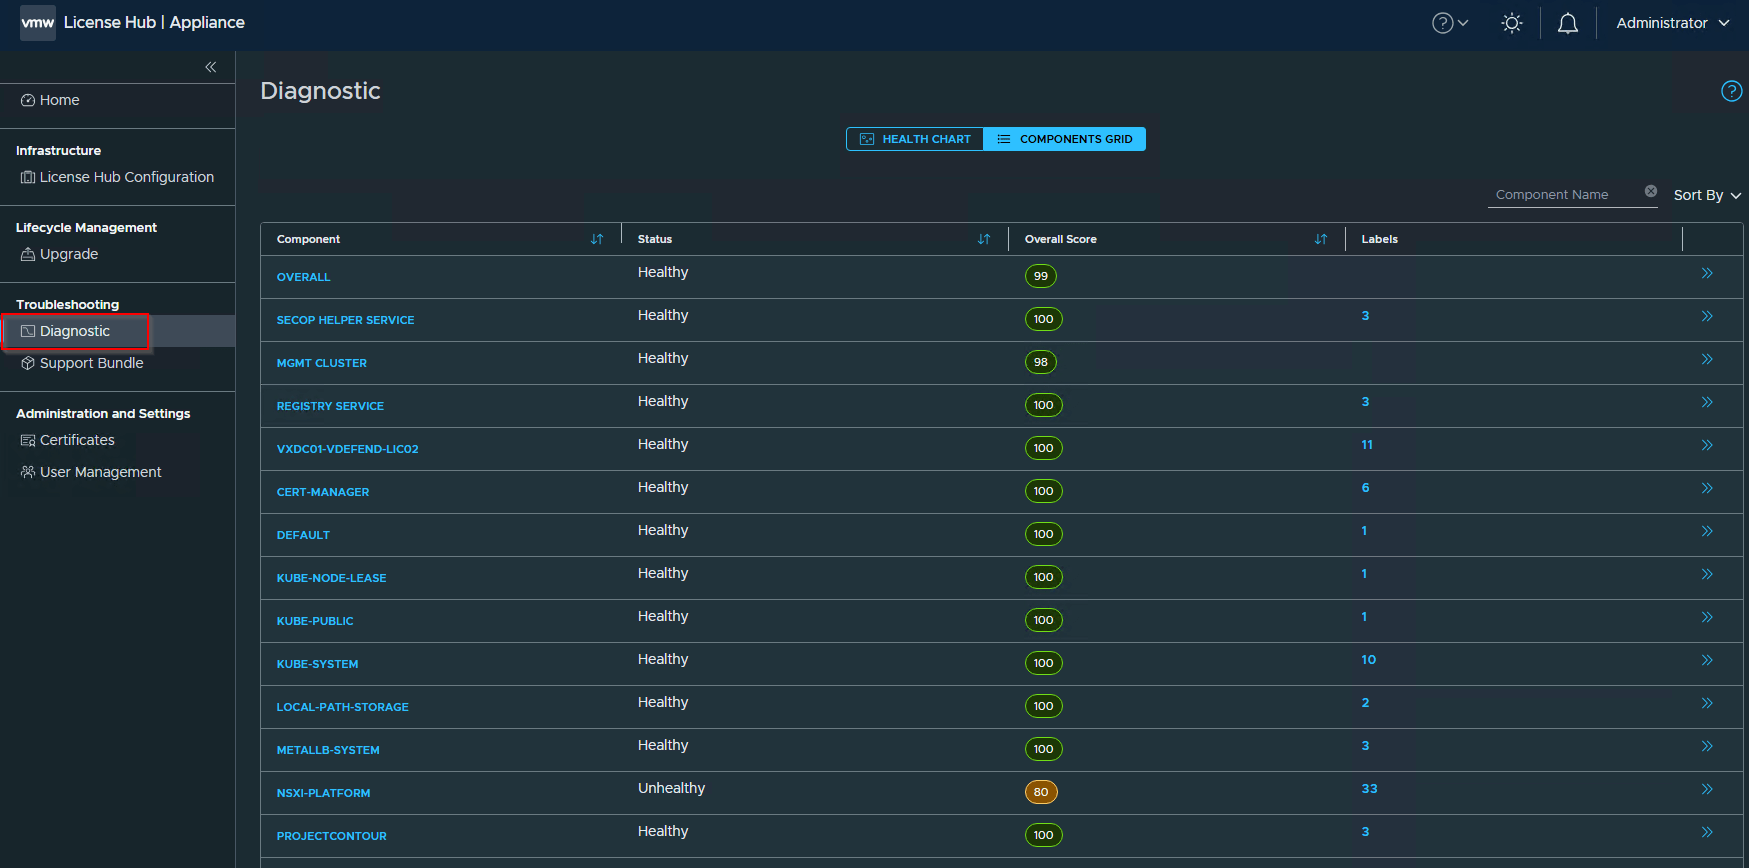The width and height of the screenshot is (1749, 868).
Task: Sort by Overall Score column
Action: [x=1321, y=239]
